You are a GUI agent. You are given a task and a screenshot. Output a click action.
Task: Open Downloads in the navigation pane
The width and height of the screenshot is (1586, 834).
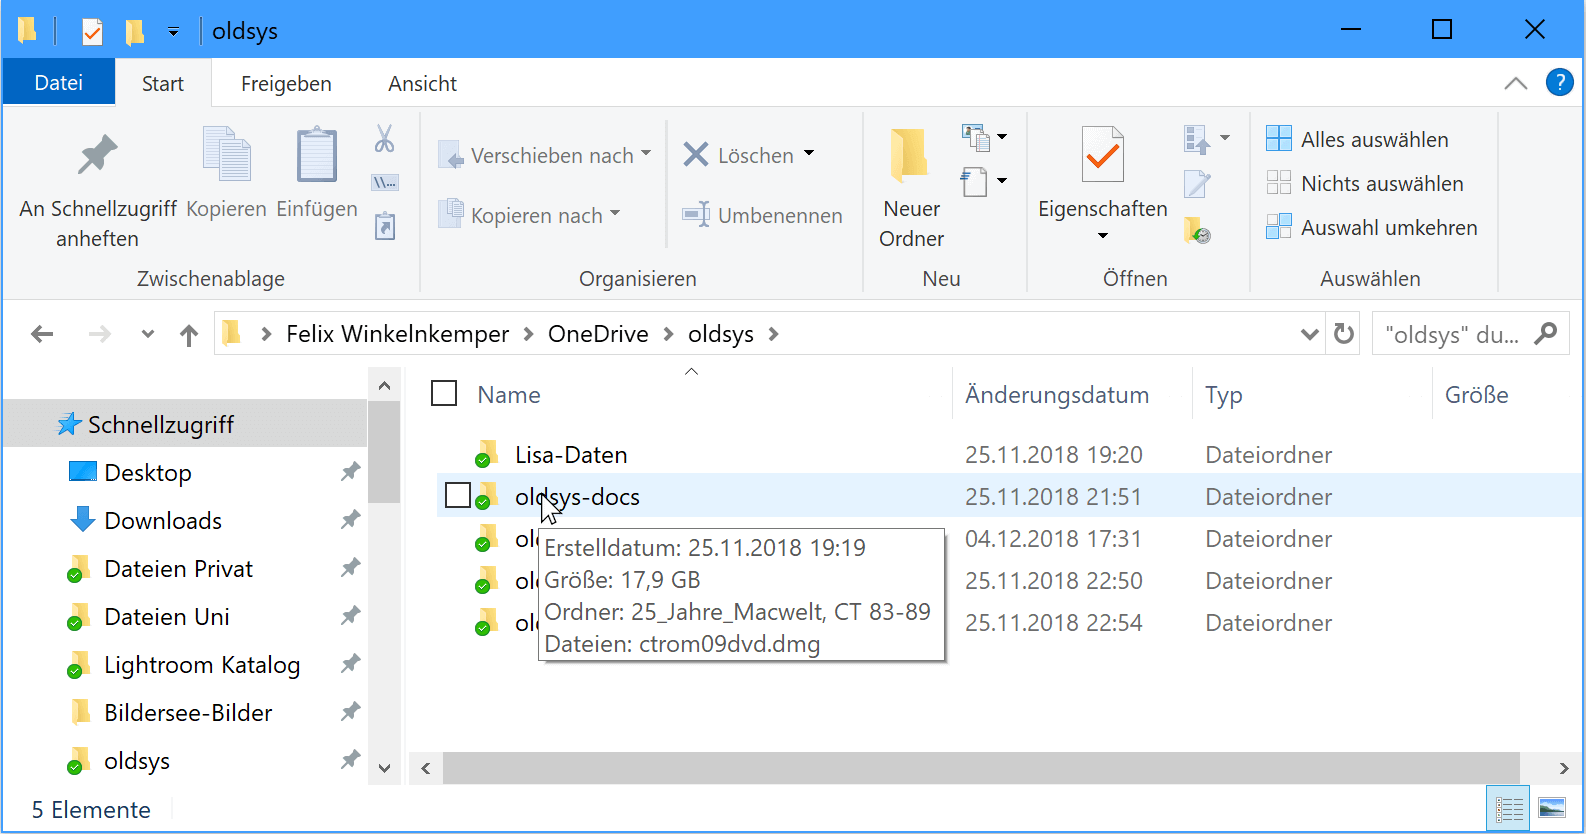click(163, 521)
